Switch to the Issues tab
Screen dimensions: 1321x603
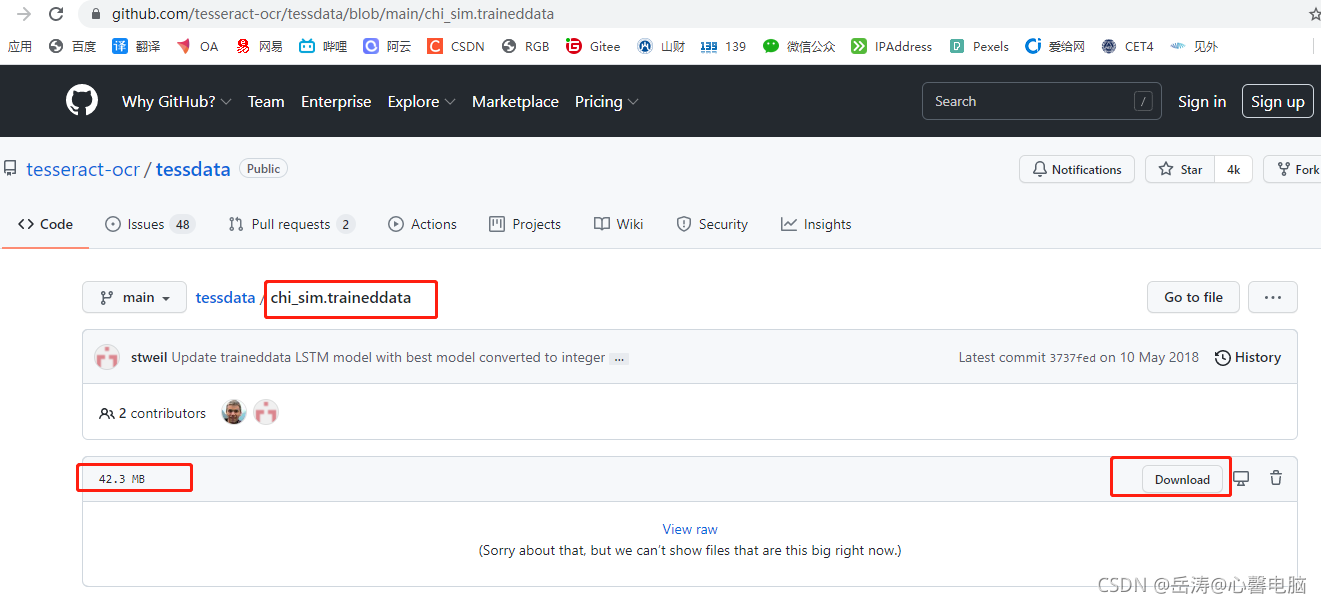(x=150, y=224)
